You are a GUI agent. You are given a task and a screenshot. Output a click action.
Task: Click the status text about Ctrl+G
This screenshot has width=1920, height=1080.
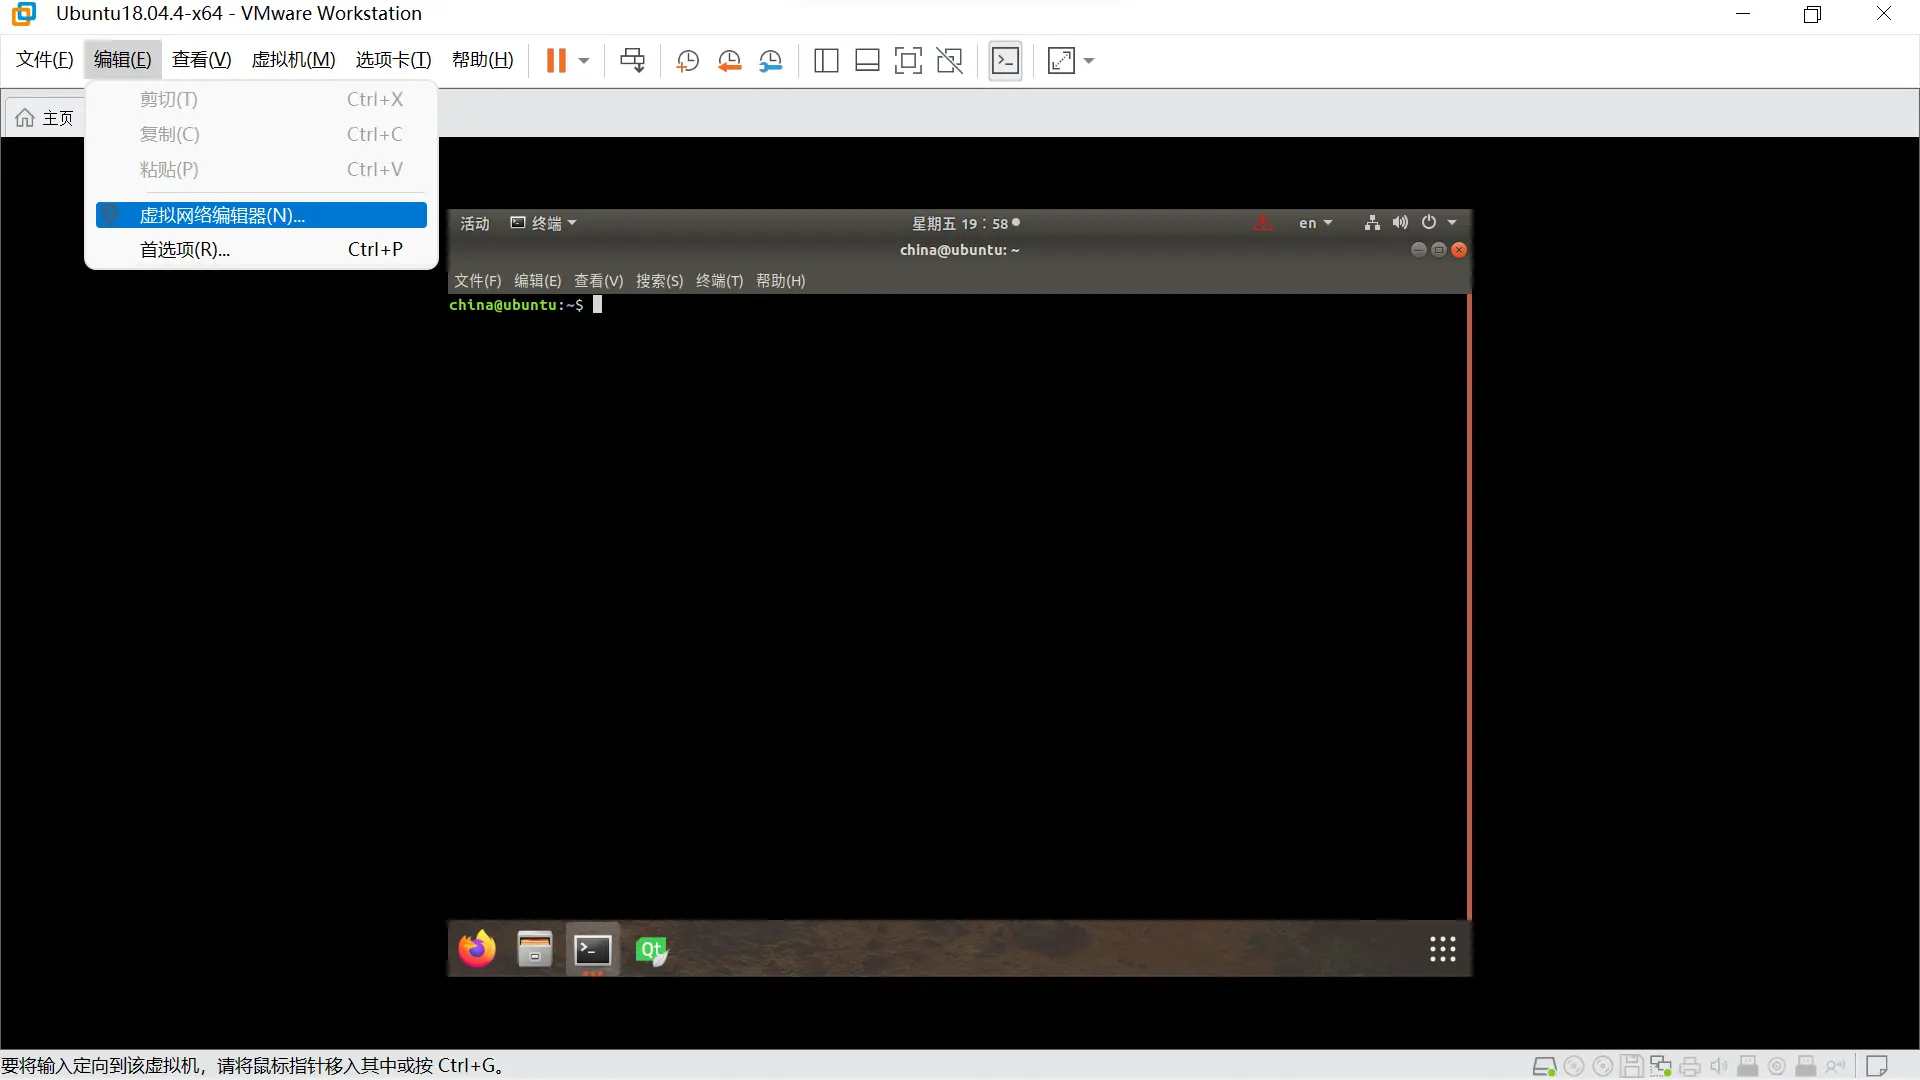point(253,1066)
